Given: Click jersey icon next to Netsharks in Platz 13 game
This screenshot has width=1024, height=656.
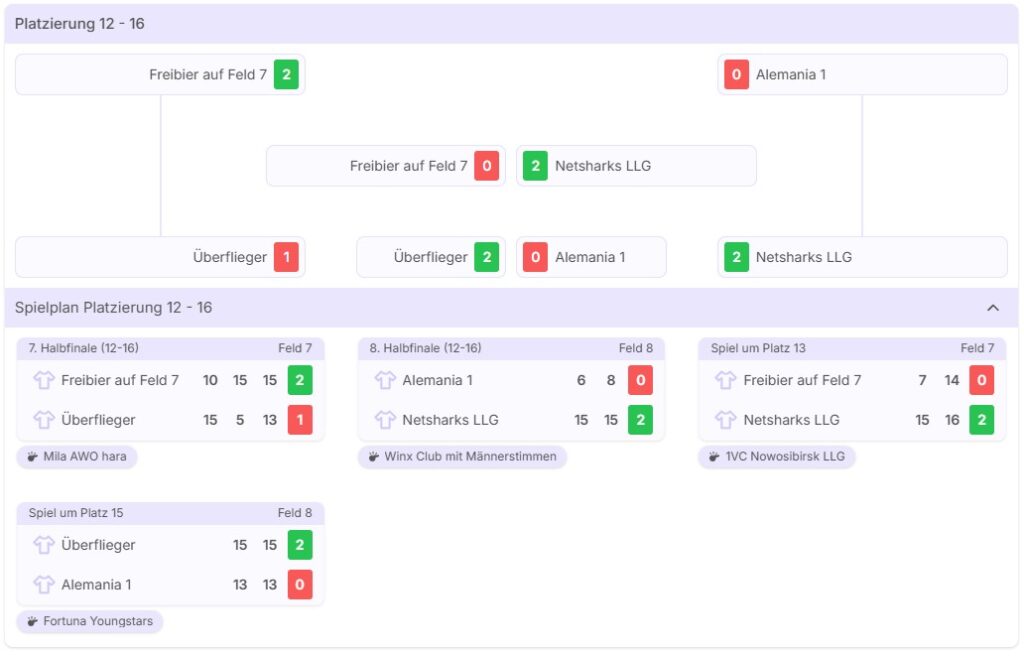Looking at the screenshot, I should pos(726,420).
